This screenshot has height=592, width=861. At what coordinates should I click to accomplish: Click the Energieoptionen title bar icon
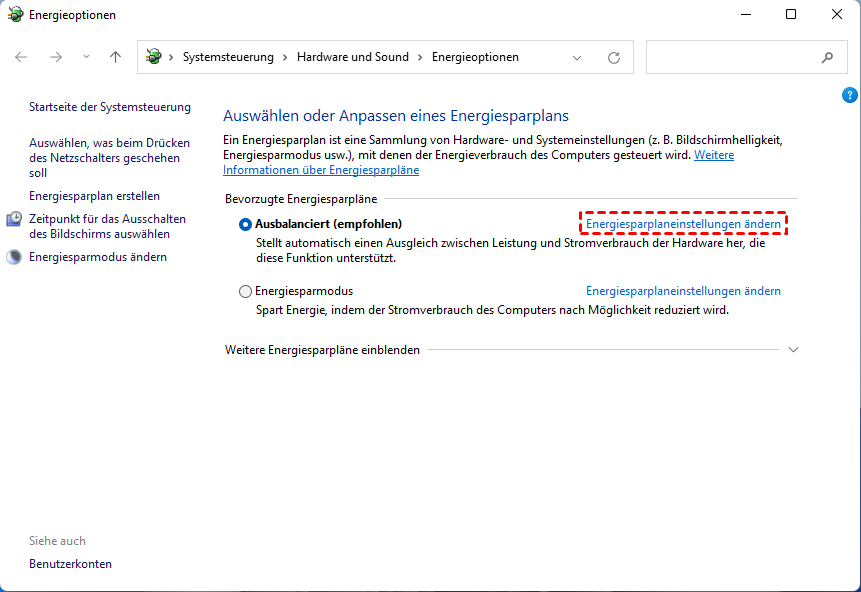point(15,14)
